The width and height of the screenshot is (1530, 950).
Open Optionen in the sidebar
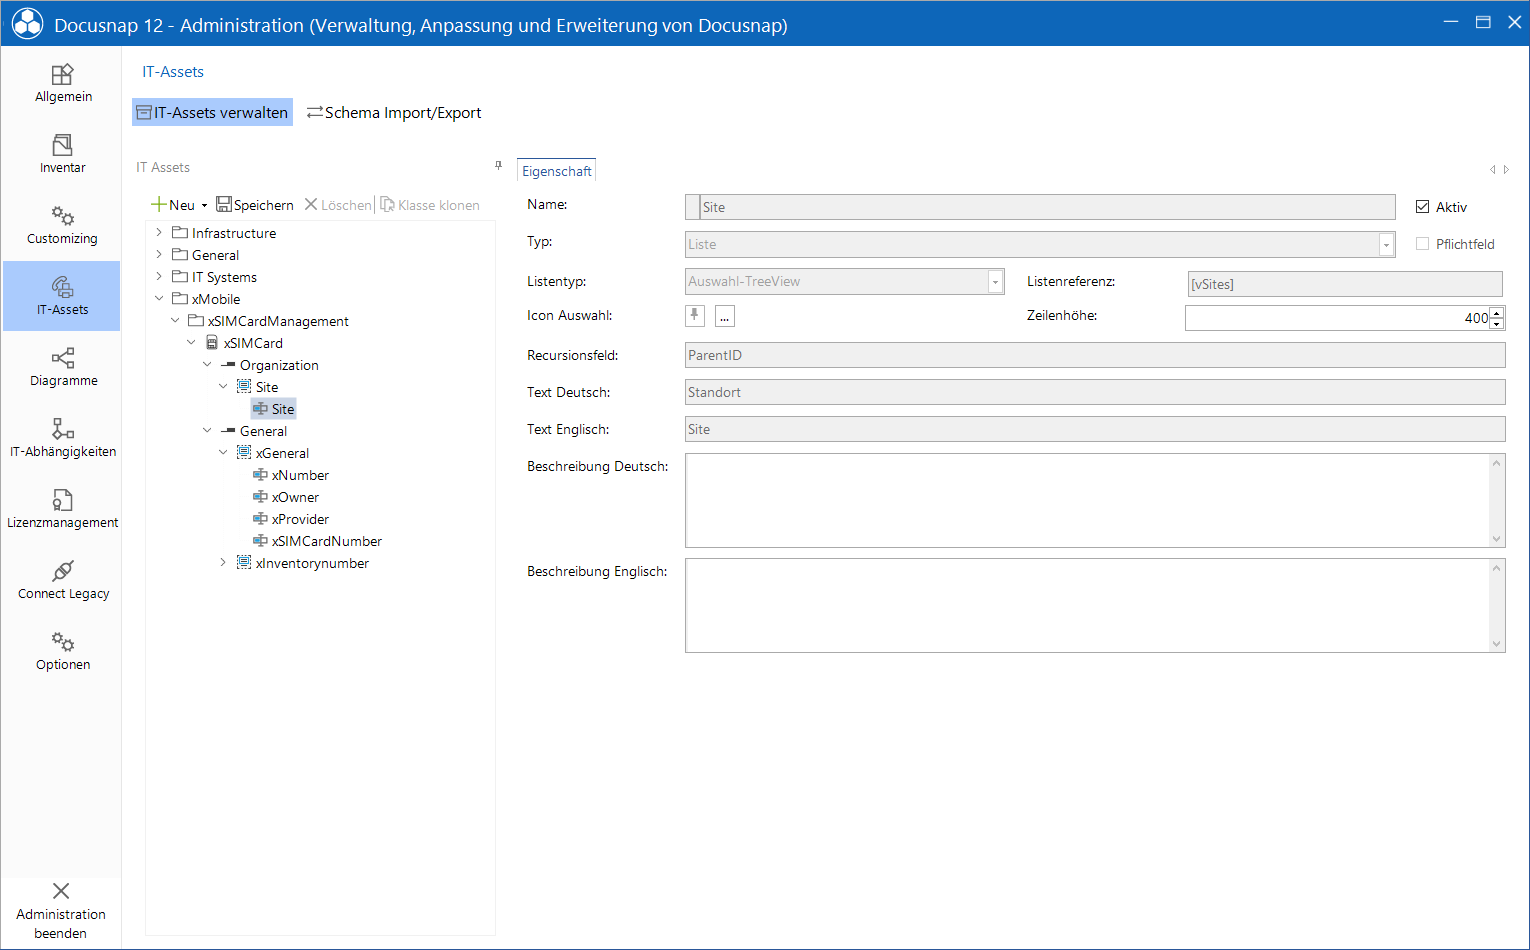coord(62,652)
